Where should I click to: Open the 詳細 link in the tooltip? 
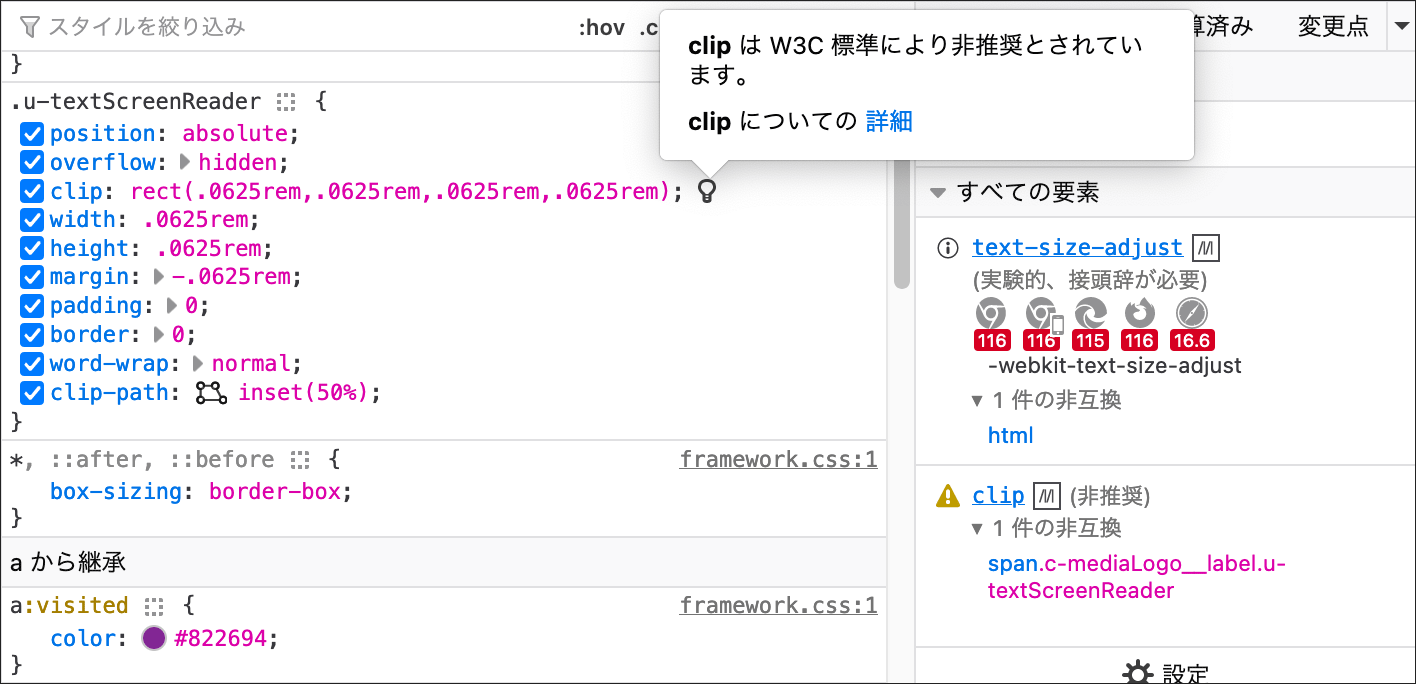click(889, 122)
